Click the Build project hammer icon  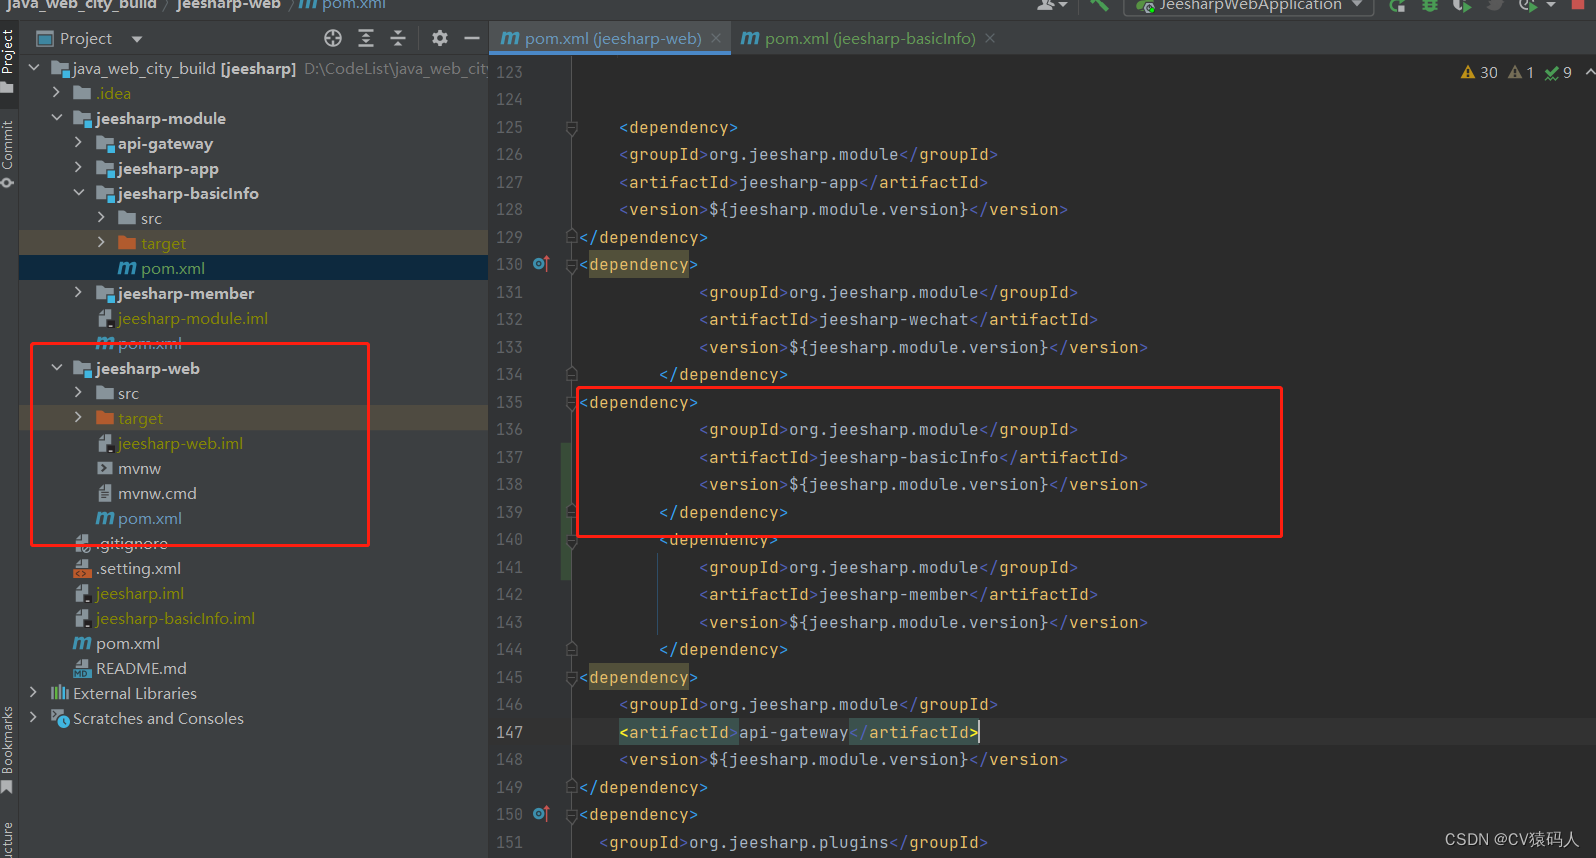coord(1100,5)
